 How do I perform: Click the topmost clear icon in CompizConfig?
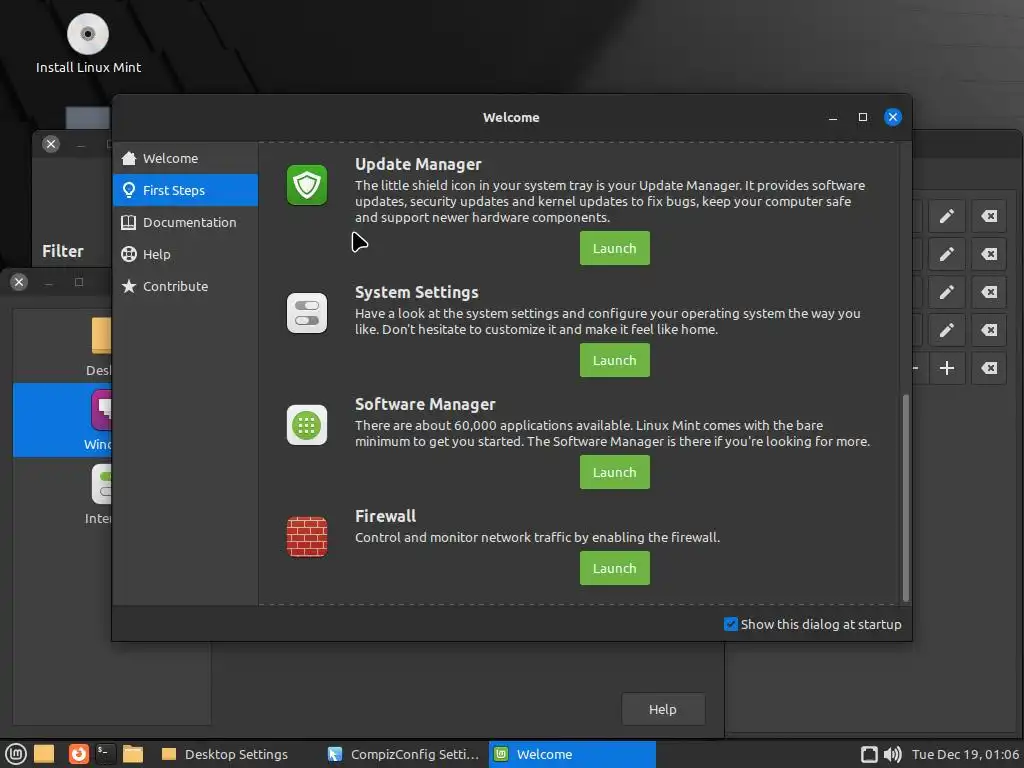pos(989,216)
